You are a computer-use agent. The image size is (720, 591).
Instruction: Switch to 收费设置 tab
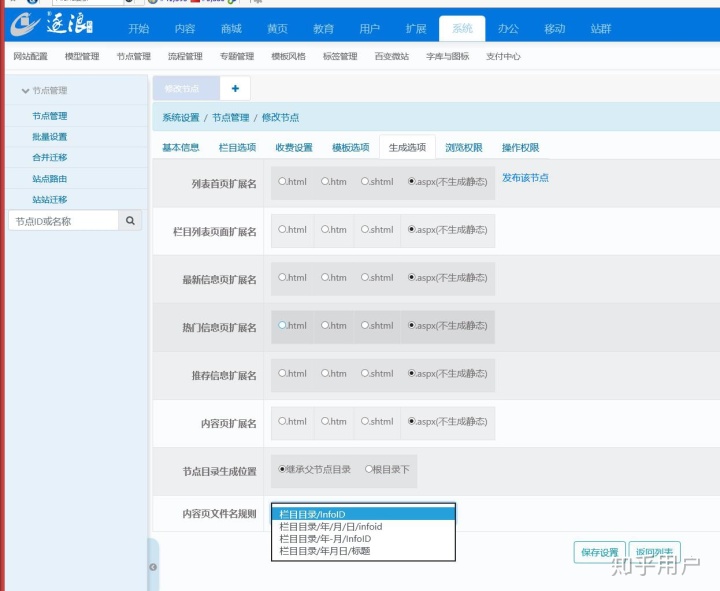point(294,147)
